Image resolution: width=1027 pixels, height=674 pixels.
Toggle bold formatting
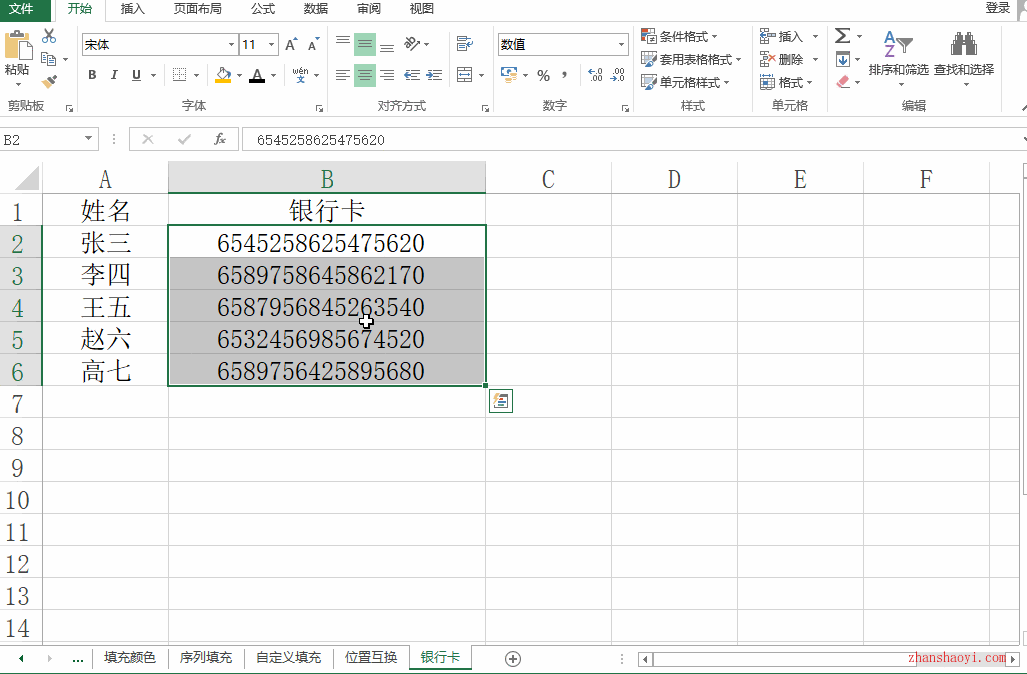(92, 75)
